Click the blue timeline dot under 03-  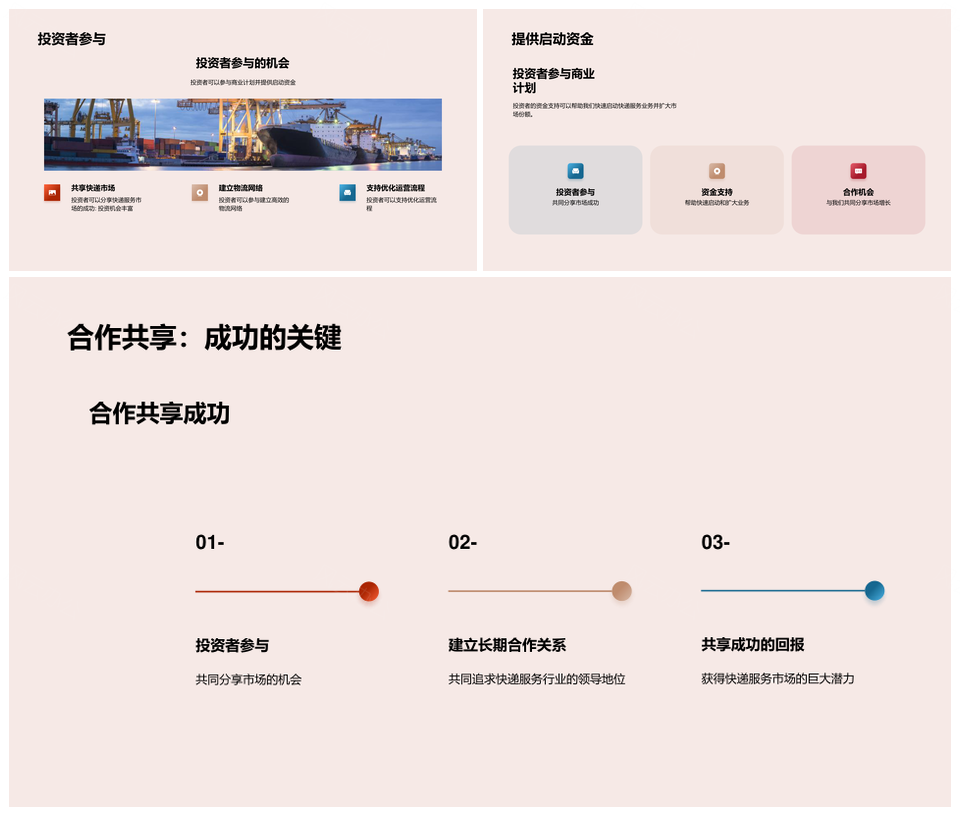pyautogui.click(x=874, y=591)
